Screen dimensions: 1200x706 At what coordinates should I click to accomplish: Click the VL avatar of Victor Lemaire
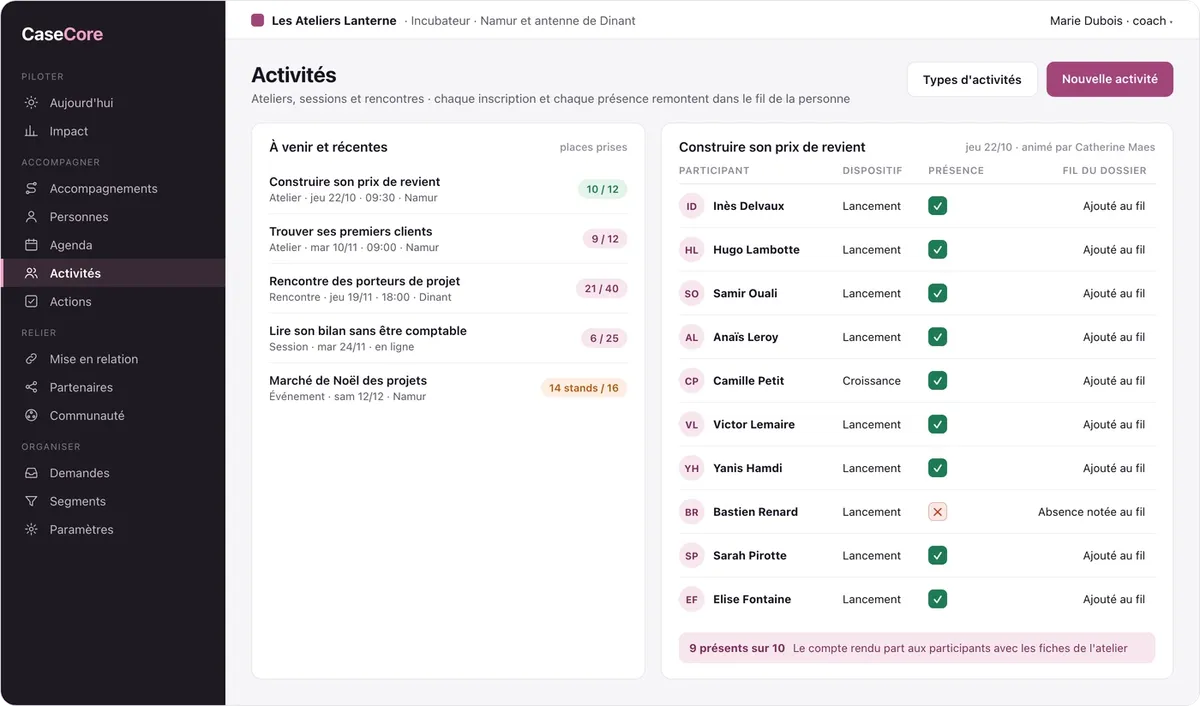coord(692,424)
